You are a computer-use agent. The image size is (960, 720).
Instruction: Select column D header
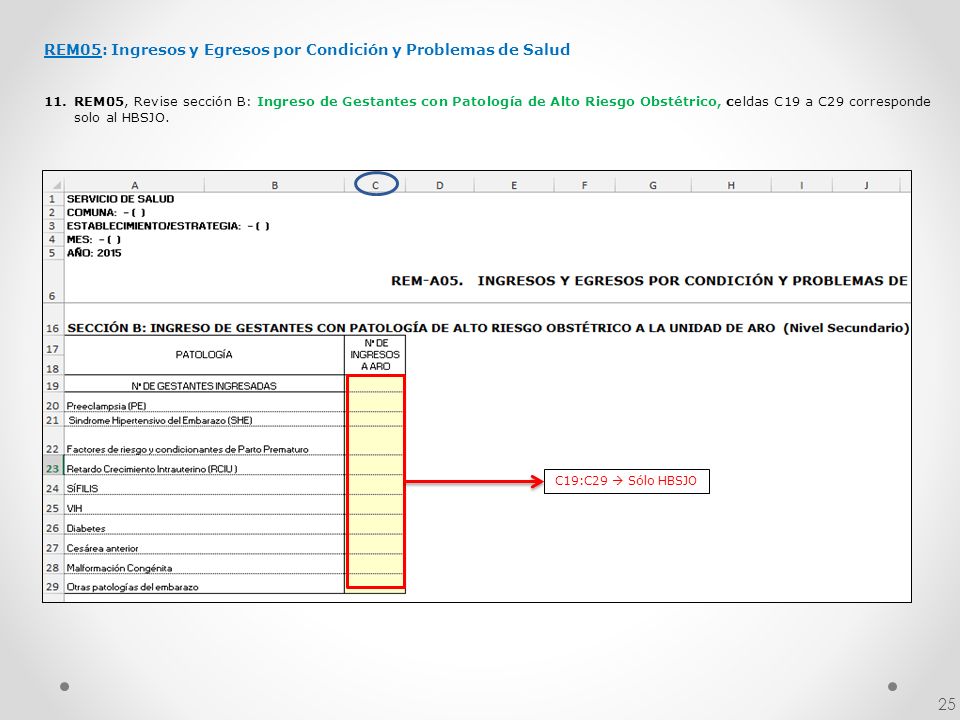[x=440, y=185]
